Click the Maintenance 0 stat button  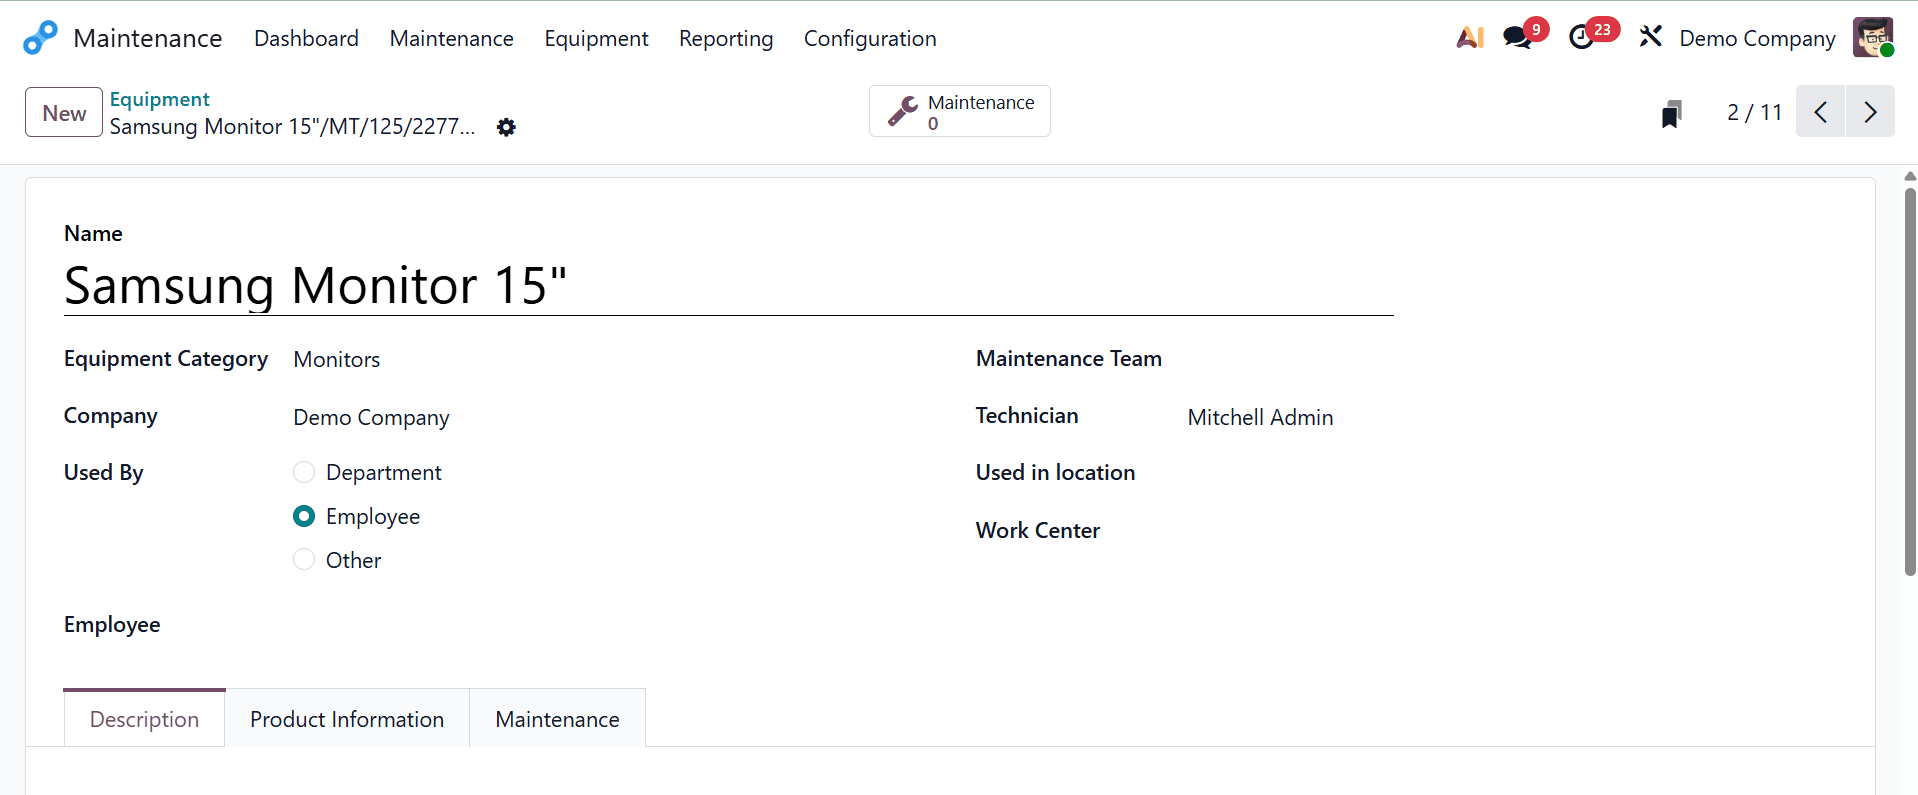pos(960,111)
